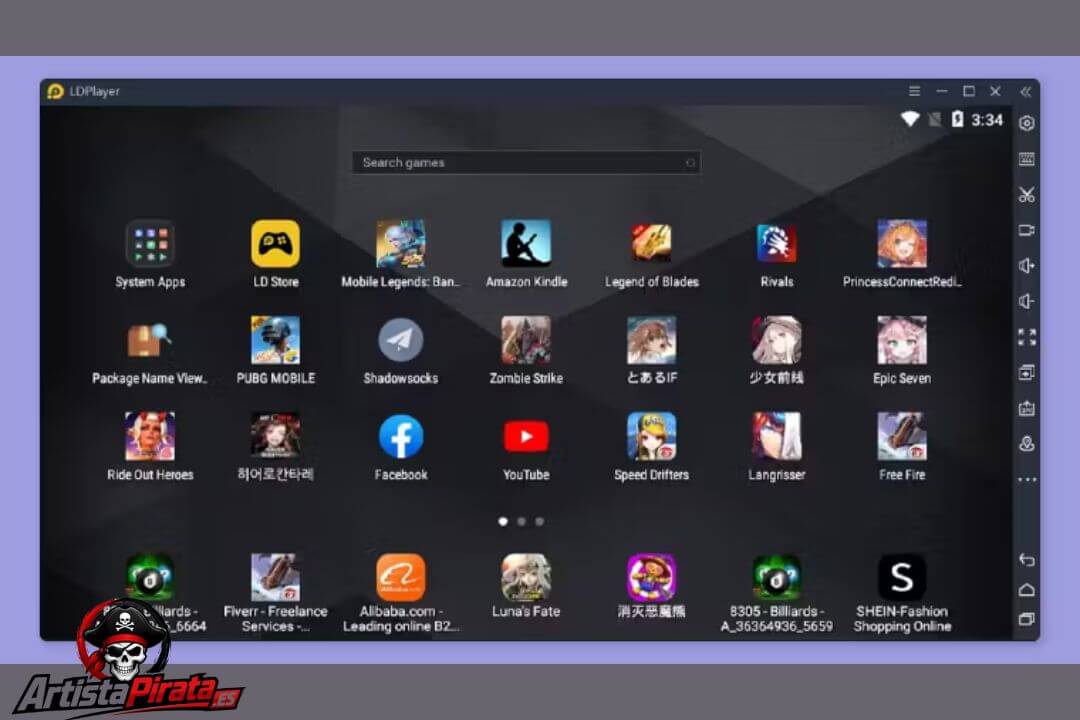Screen dimensions: 1080x720
Task: Open the multi-instance sync sidebar icon
Action: pos(1026,373)
